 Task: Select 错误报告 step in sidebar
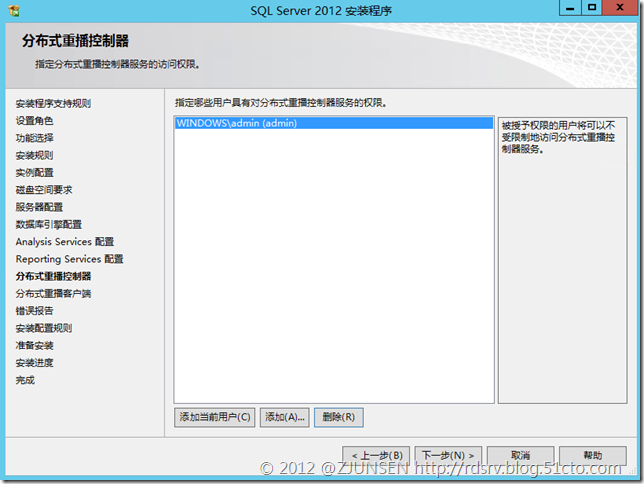point(34,311)
